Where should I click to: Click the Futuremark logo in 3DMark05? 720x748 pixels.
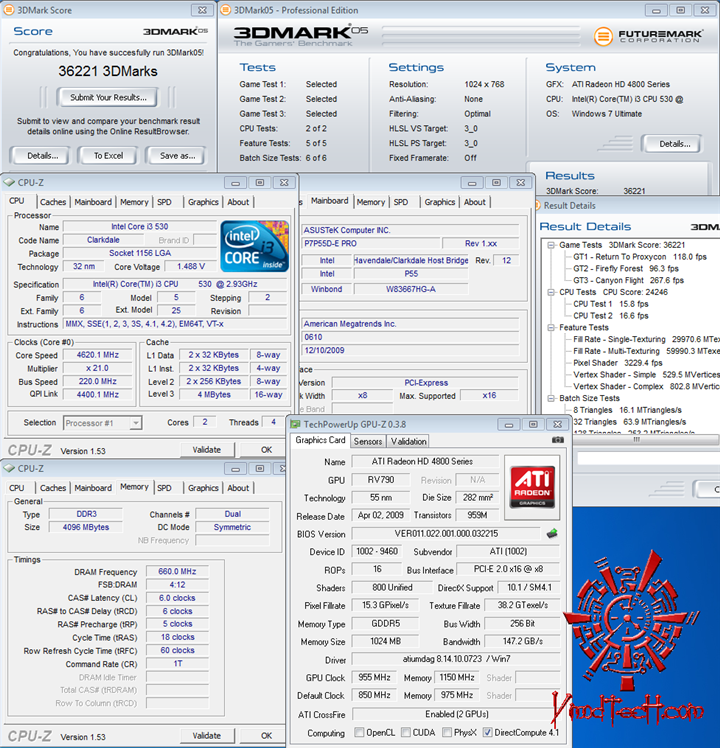[647, 36]
